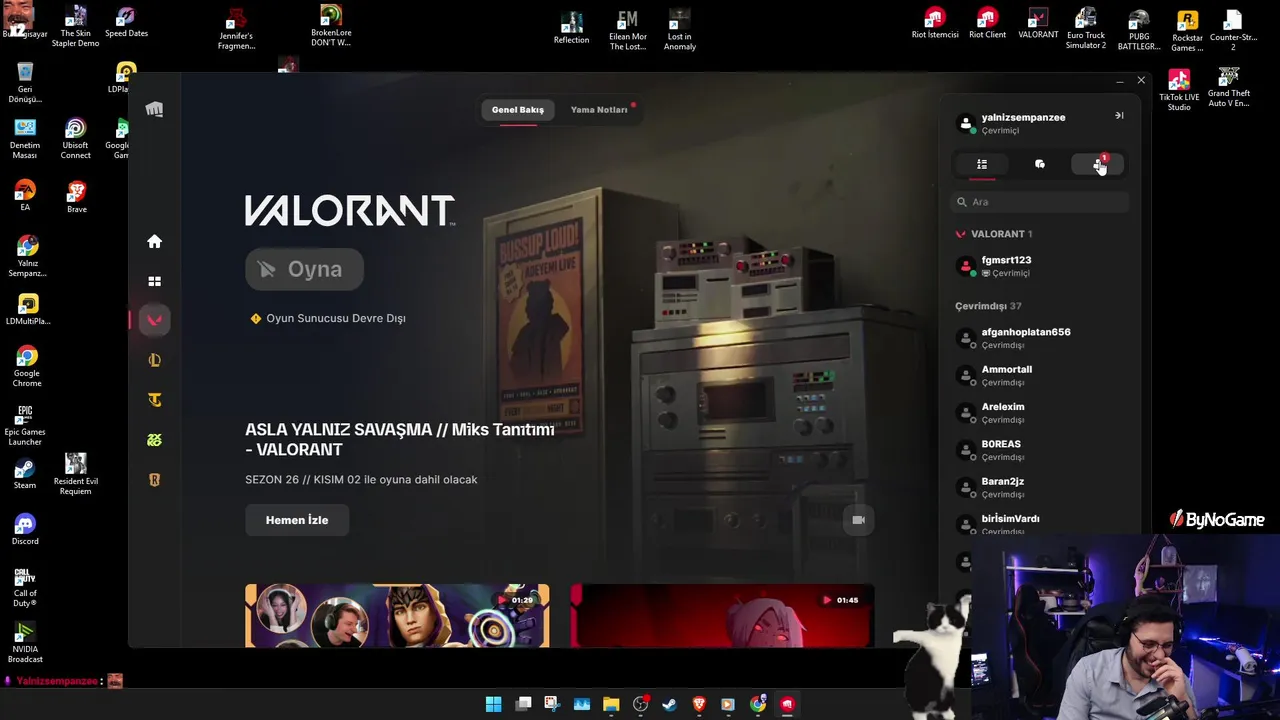
Task: Open Chrome on taskbar
Action: 758,704
